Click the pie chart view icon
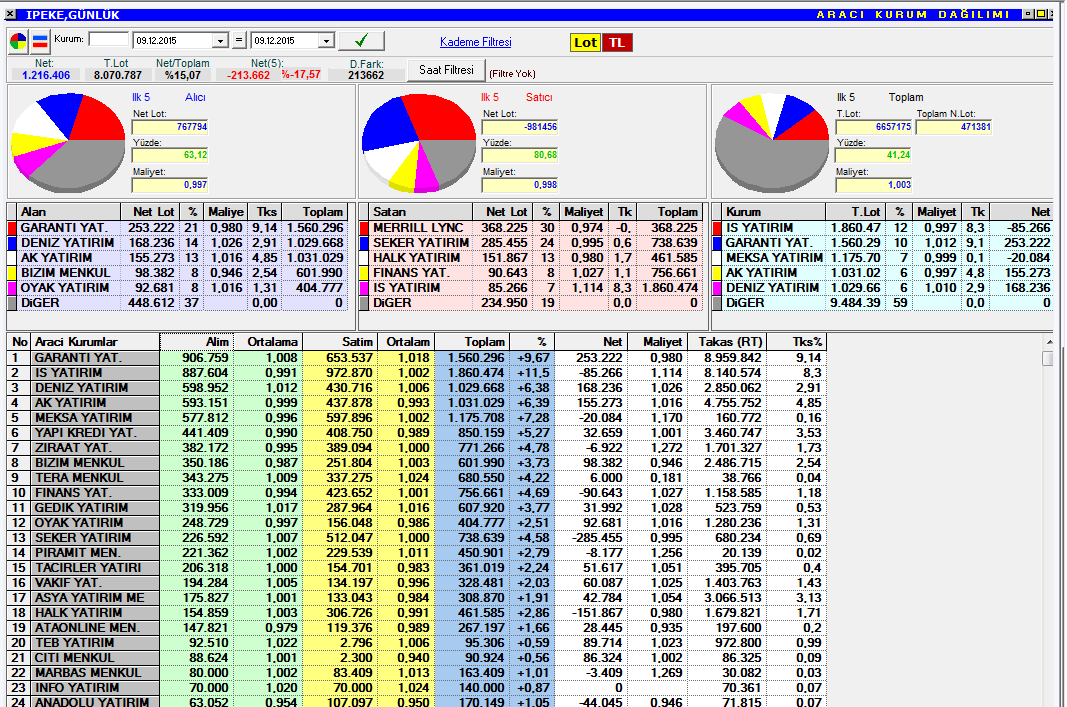This screenshot has height=707, width=1067. pos(19,41)
